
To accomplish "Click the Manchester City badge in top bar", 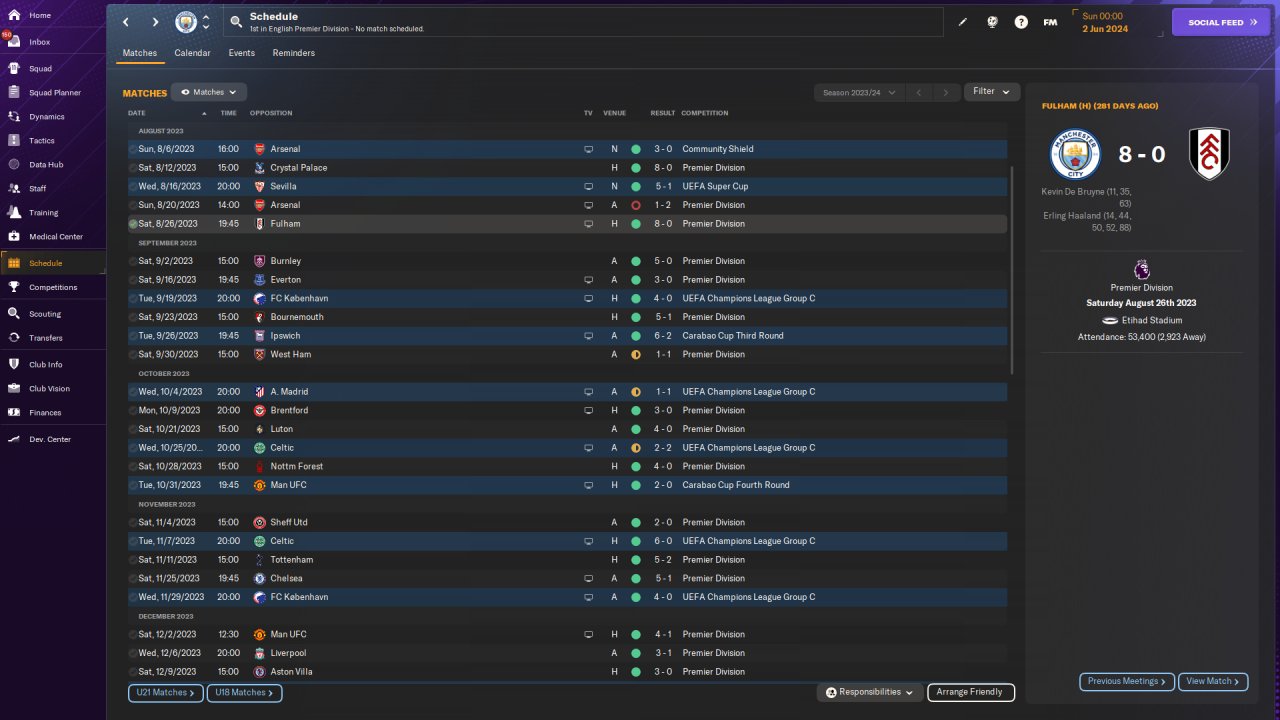I will point(186,22).
